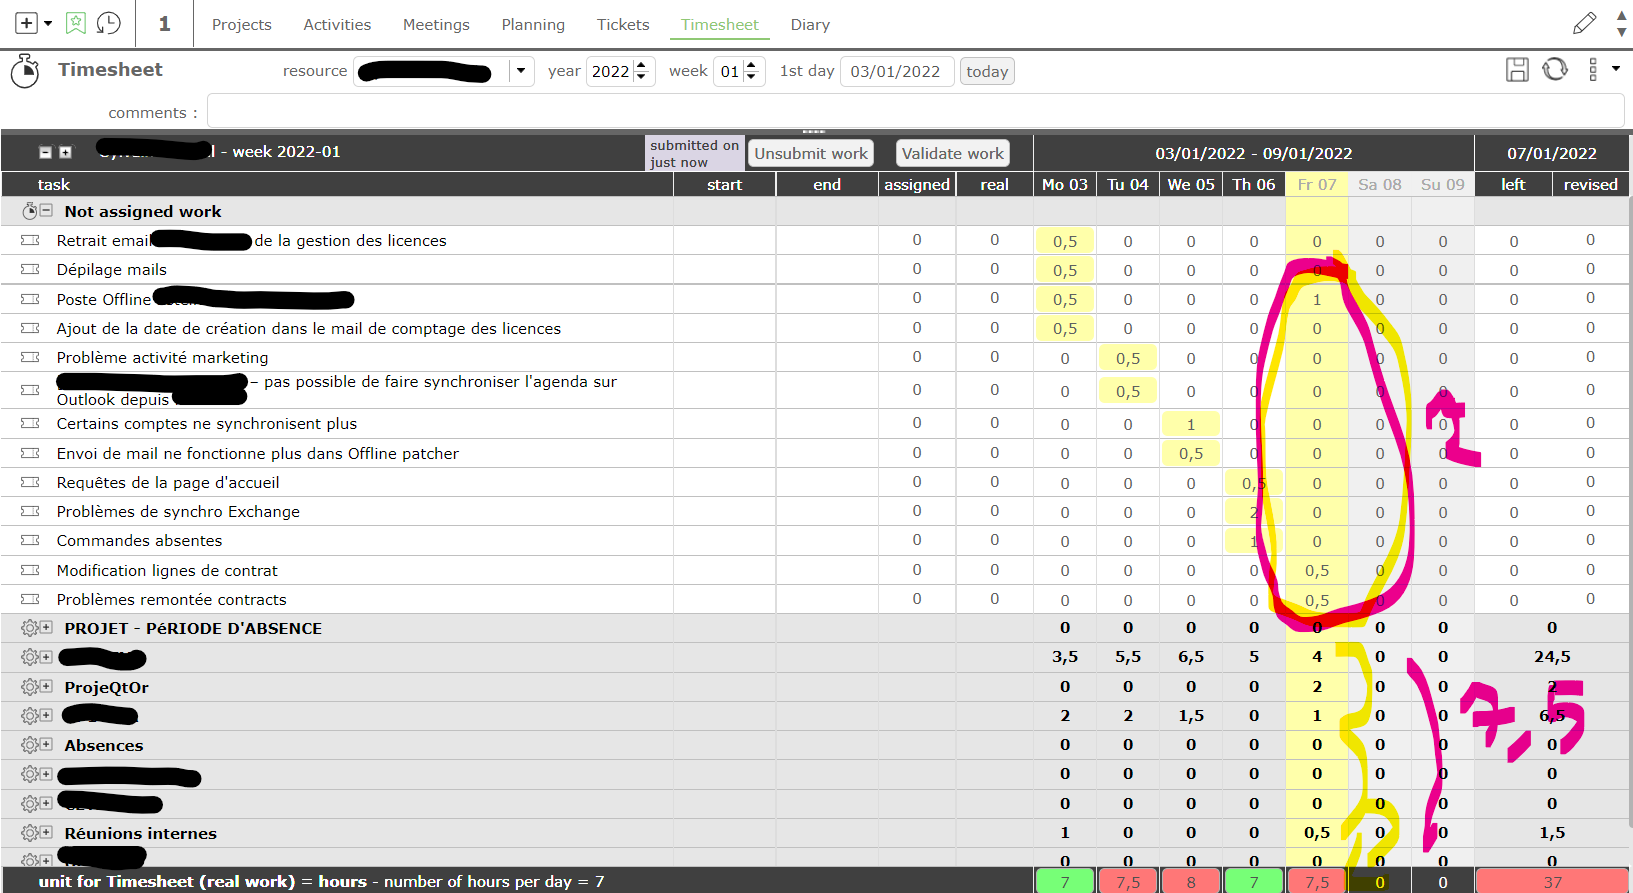
Task: Open the favorites bookmark icon
Action: 76,23
